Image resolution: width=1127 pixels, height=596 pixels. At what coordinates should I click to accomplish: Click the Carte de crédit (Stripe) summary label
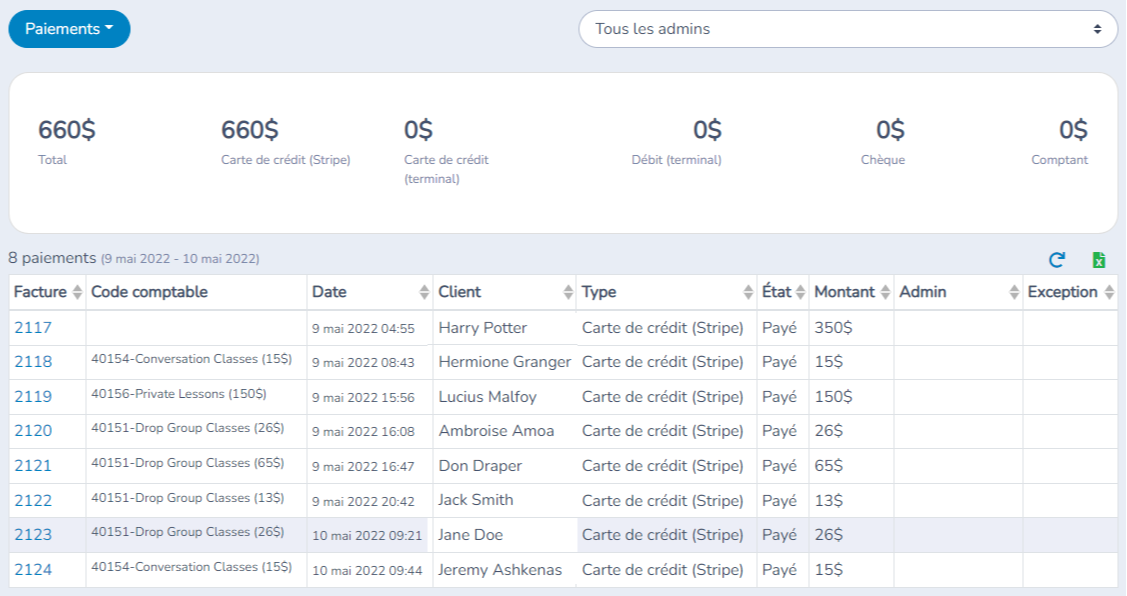[x=285, y=160]
